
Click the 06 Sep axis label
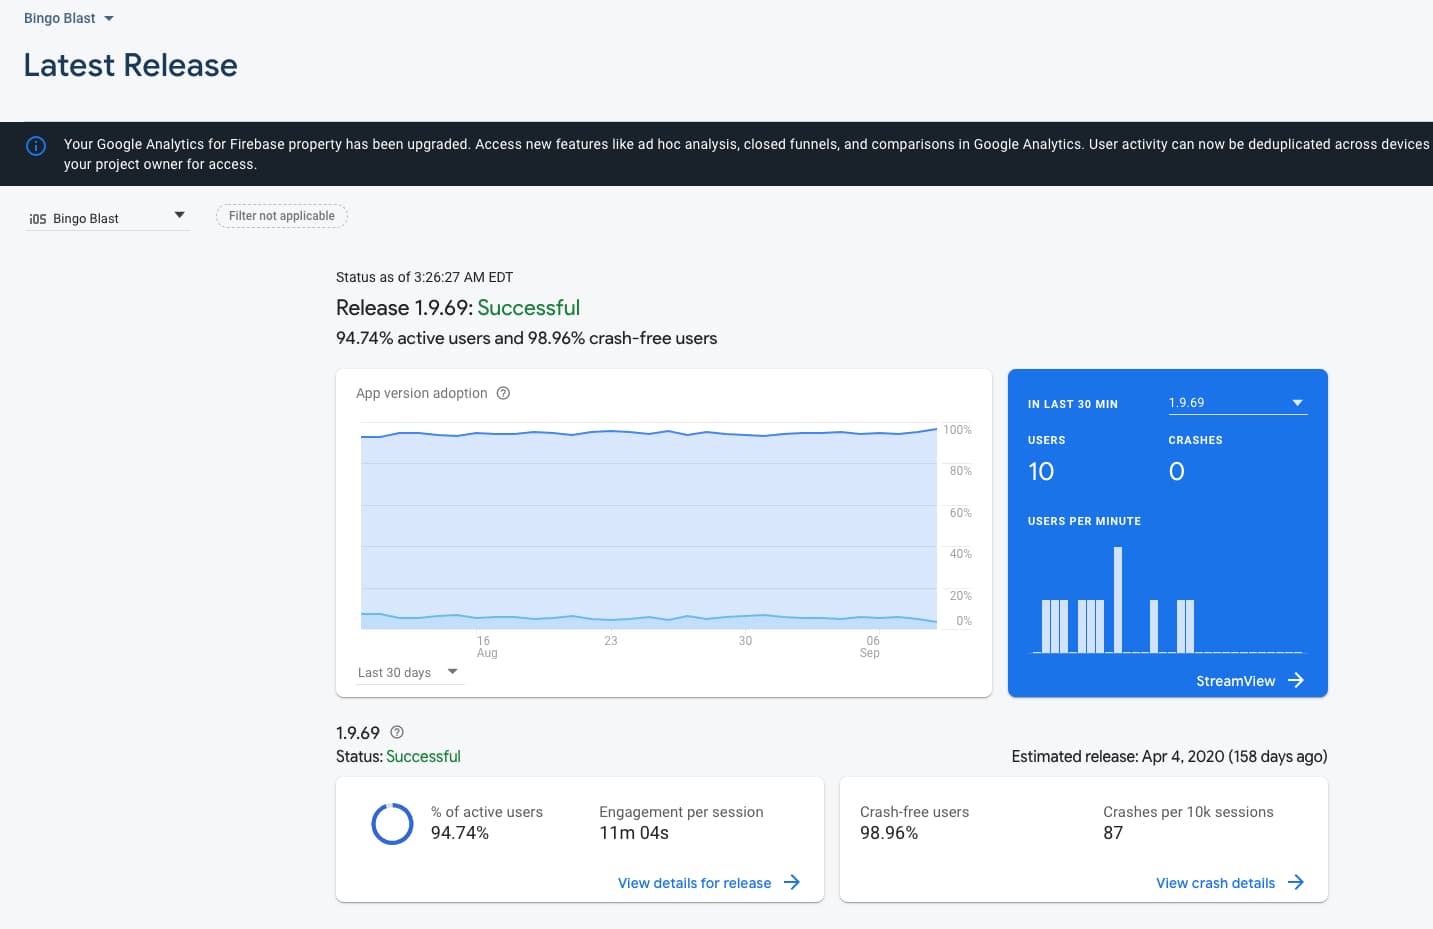coord(871,647)
